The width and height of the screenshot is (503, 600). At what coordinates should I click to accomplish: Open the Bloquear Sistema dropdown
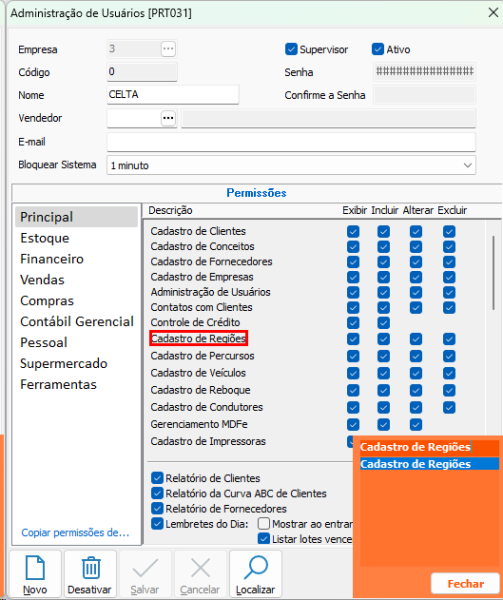pos(291,165)
